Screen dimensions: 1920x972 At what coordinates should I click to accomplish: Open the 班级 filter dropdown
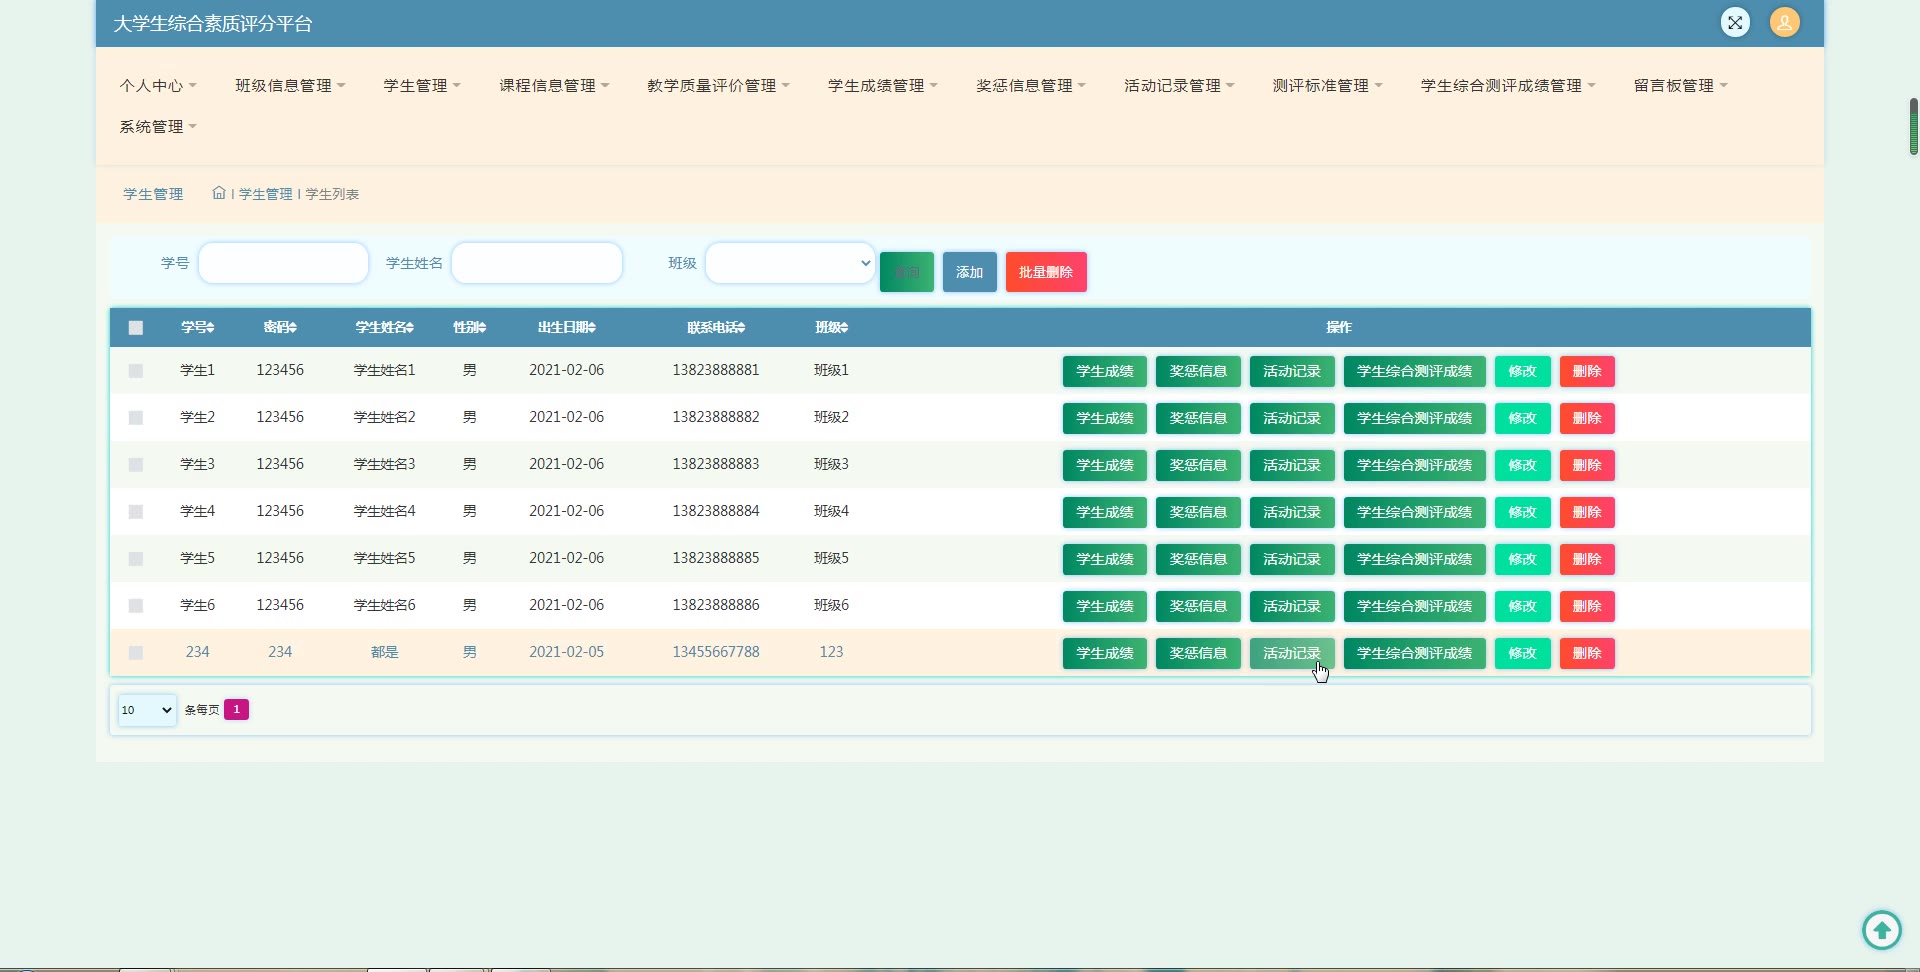click(x=790, y=263)
